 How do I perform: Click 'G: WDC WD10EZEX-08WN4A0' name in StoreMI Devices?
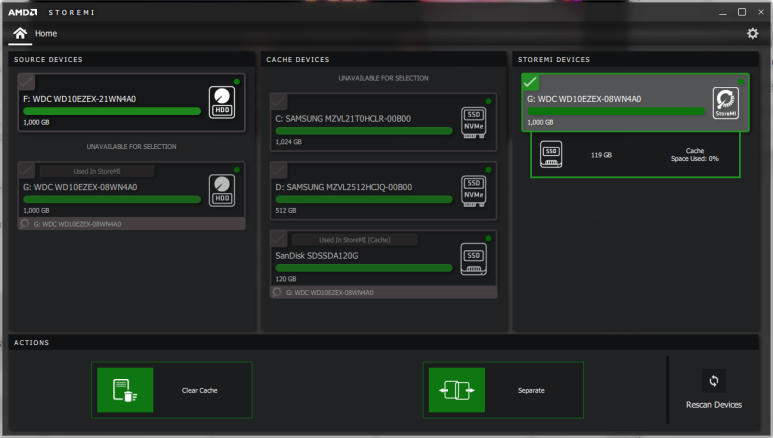[x=584, y=99]
